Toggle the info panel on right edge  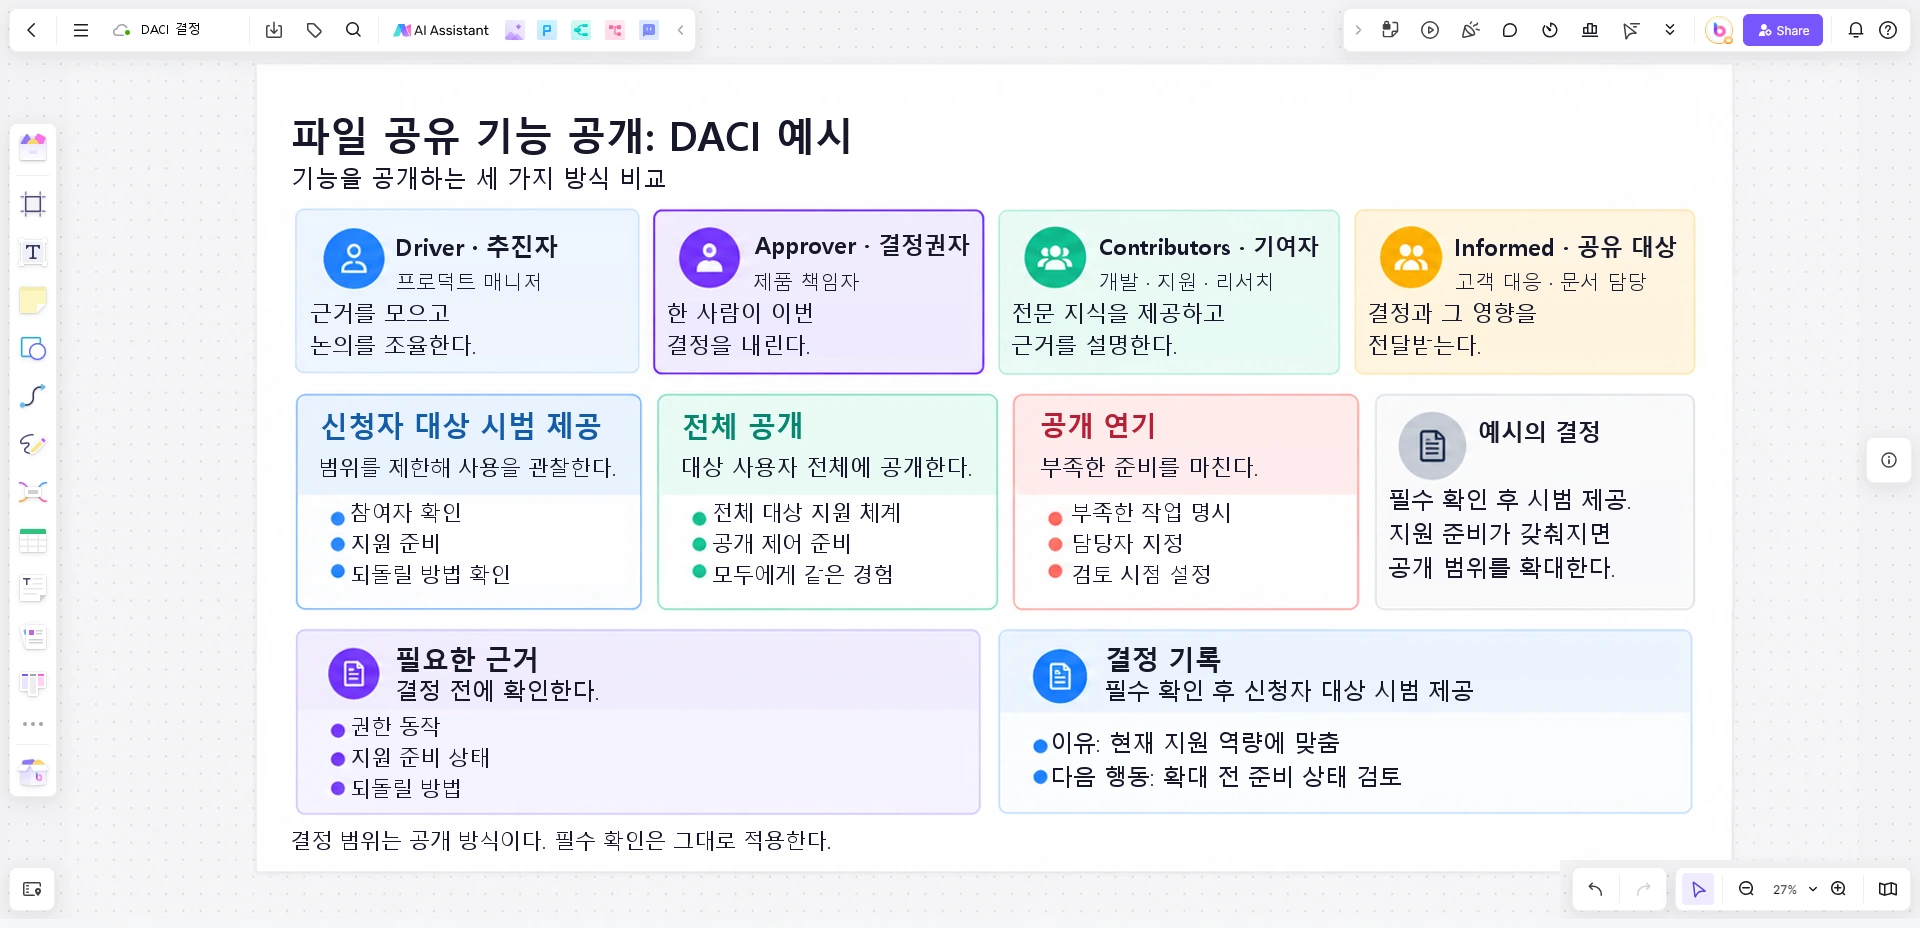1889,460
